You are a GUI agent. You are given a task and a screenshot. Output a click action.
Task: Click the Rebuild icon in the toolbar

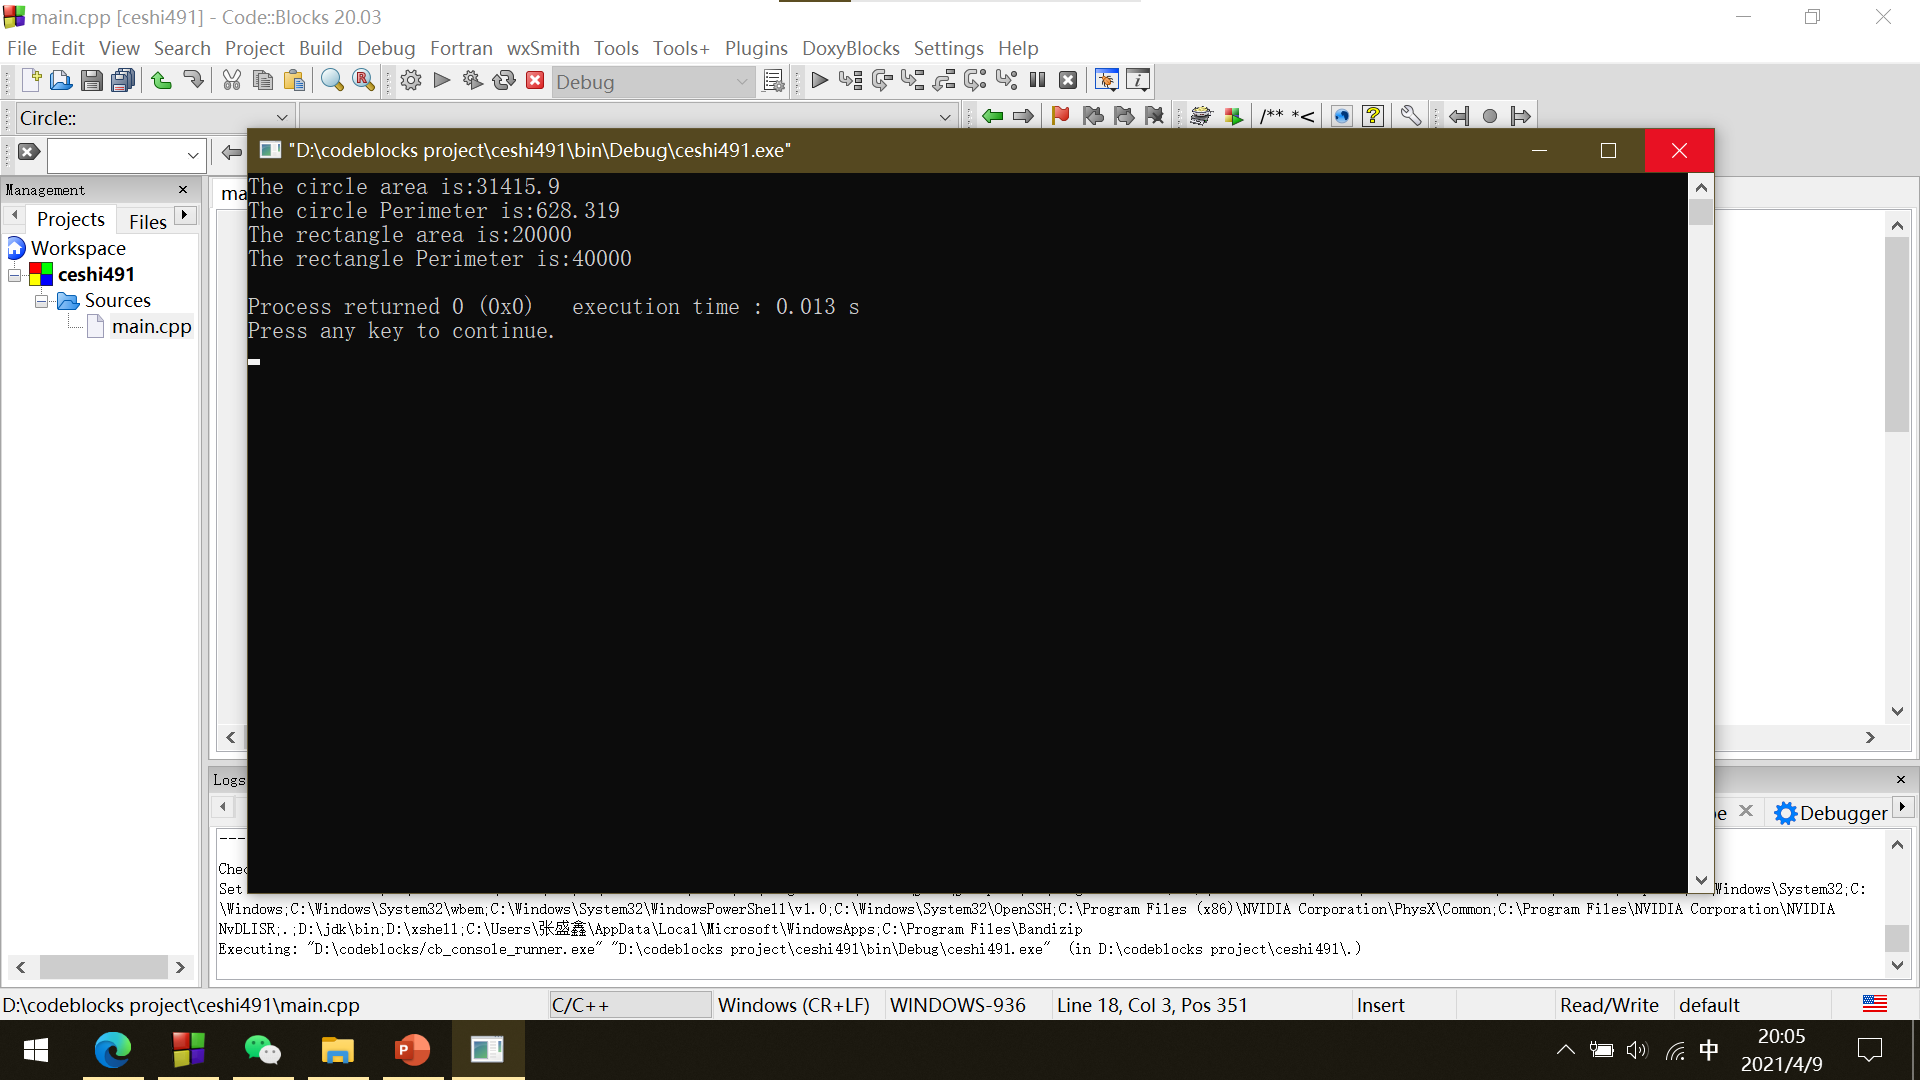click(x=504, y=81)
